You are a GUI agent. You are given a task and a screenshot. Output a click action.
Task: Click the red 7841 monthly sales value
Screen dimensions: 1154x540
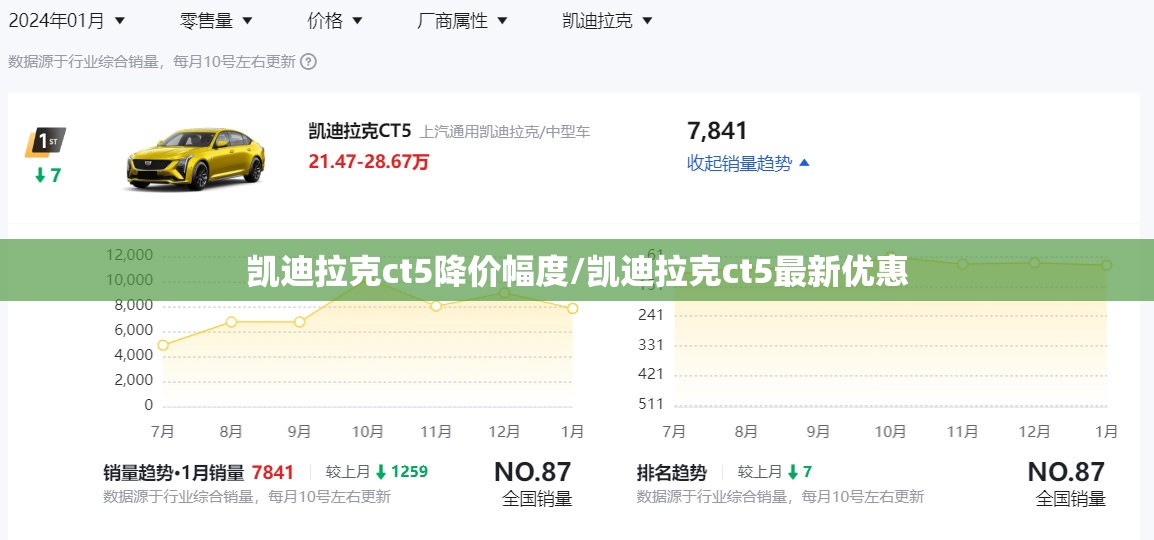tap(273, 472)
